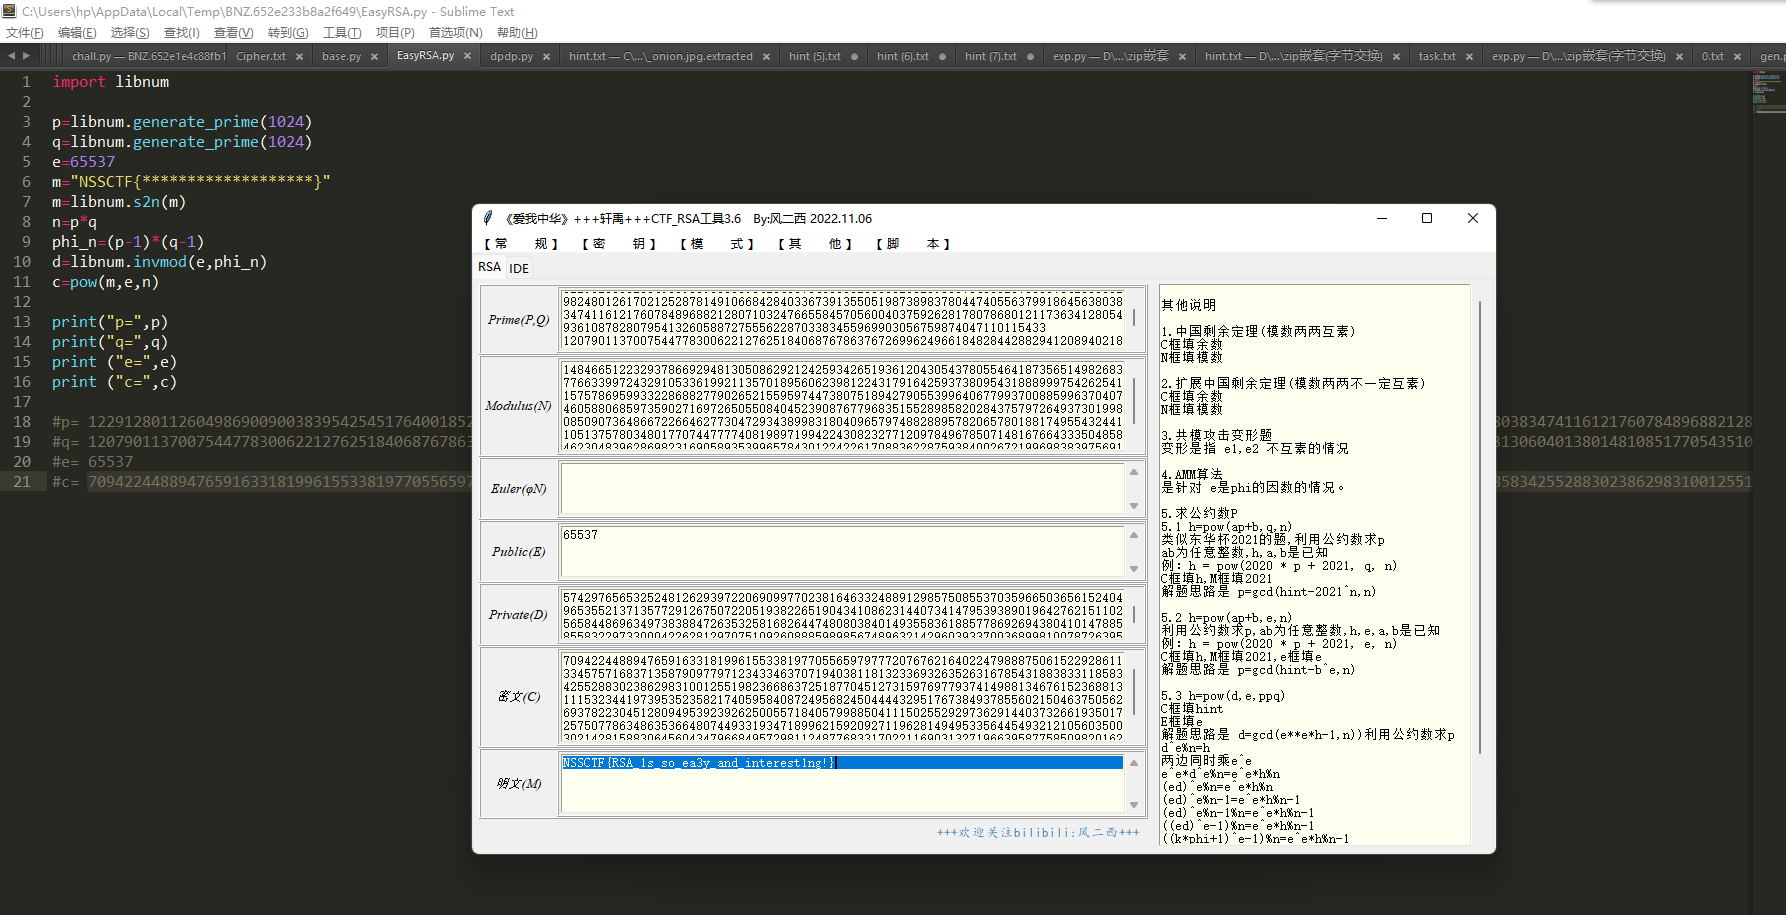Open the 其他 menu in RSA tool
This screenshot has width=1786, height=915.
point(814,244)
